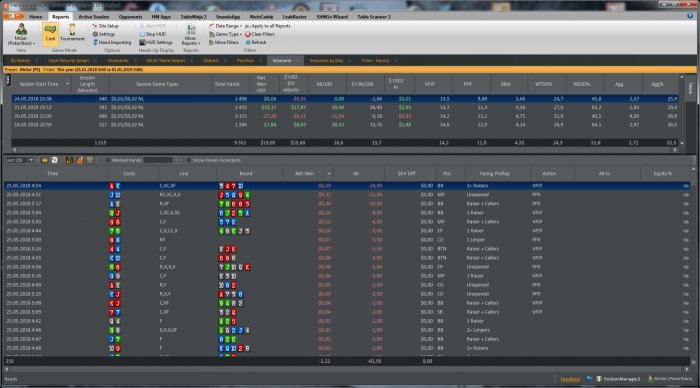Click the replay hands icon in hand toolbar

click(x=44, y=160)
